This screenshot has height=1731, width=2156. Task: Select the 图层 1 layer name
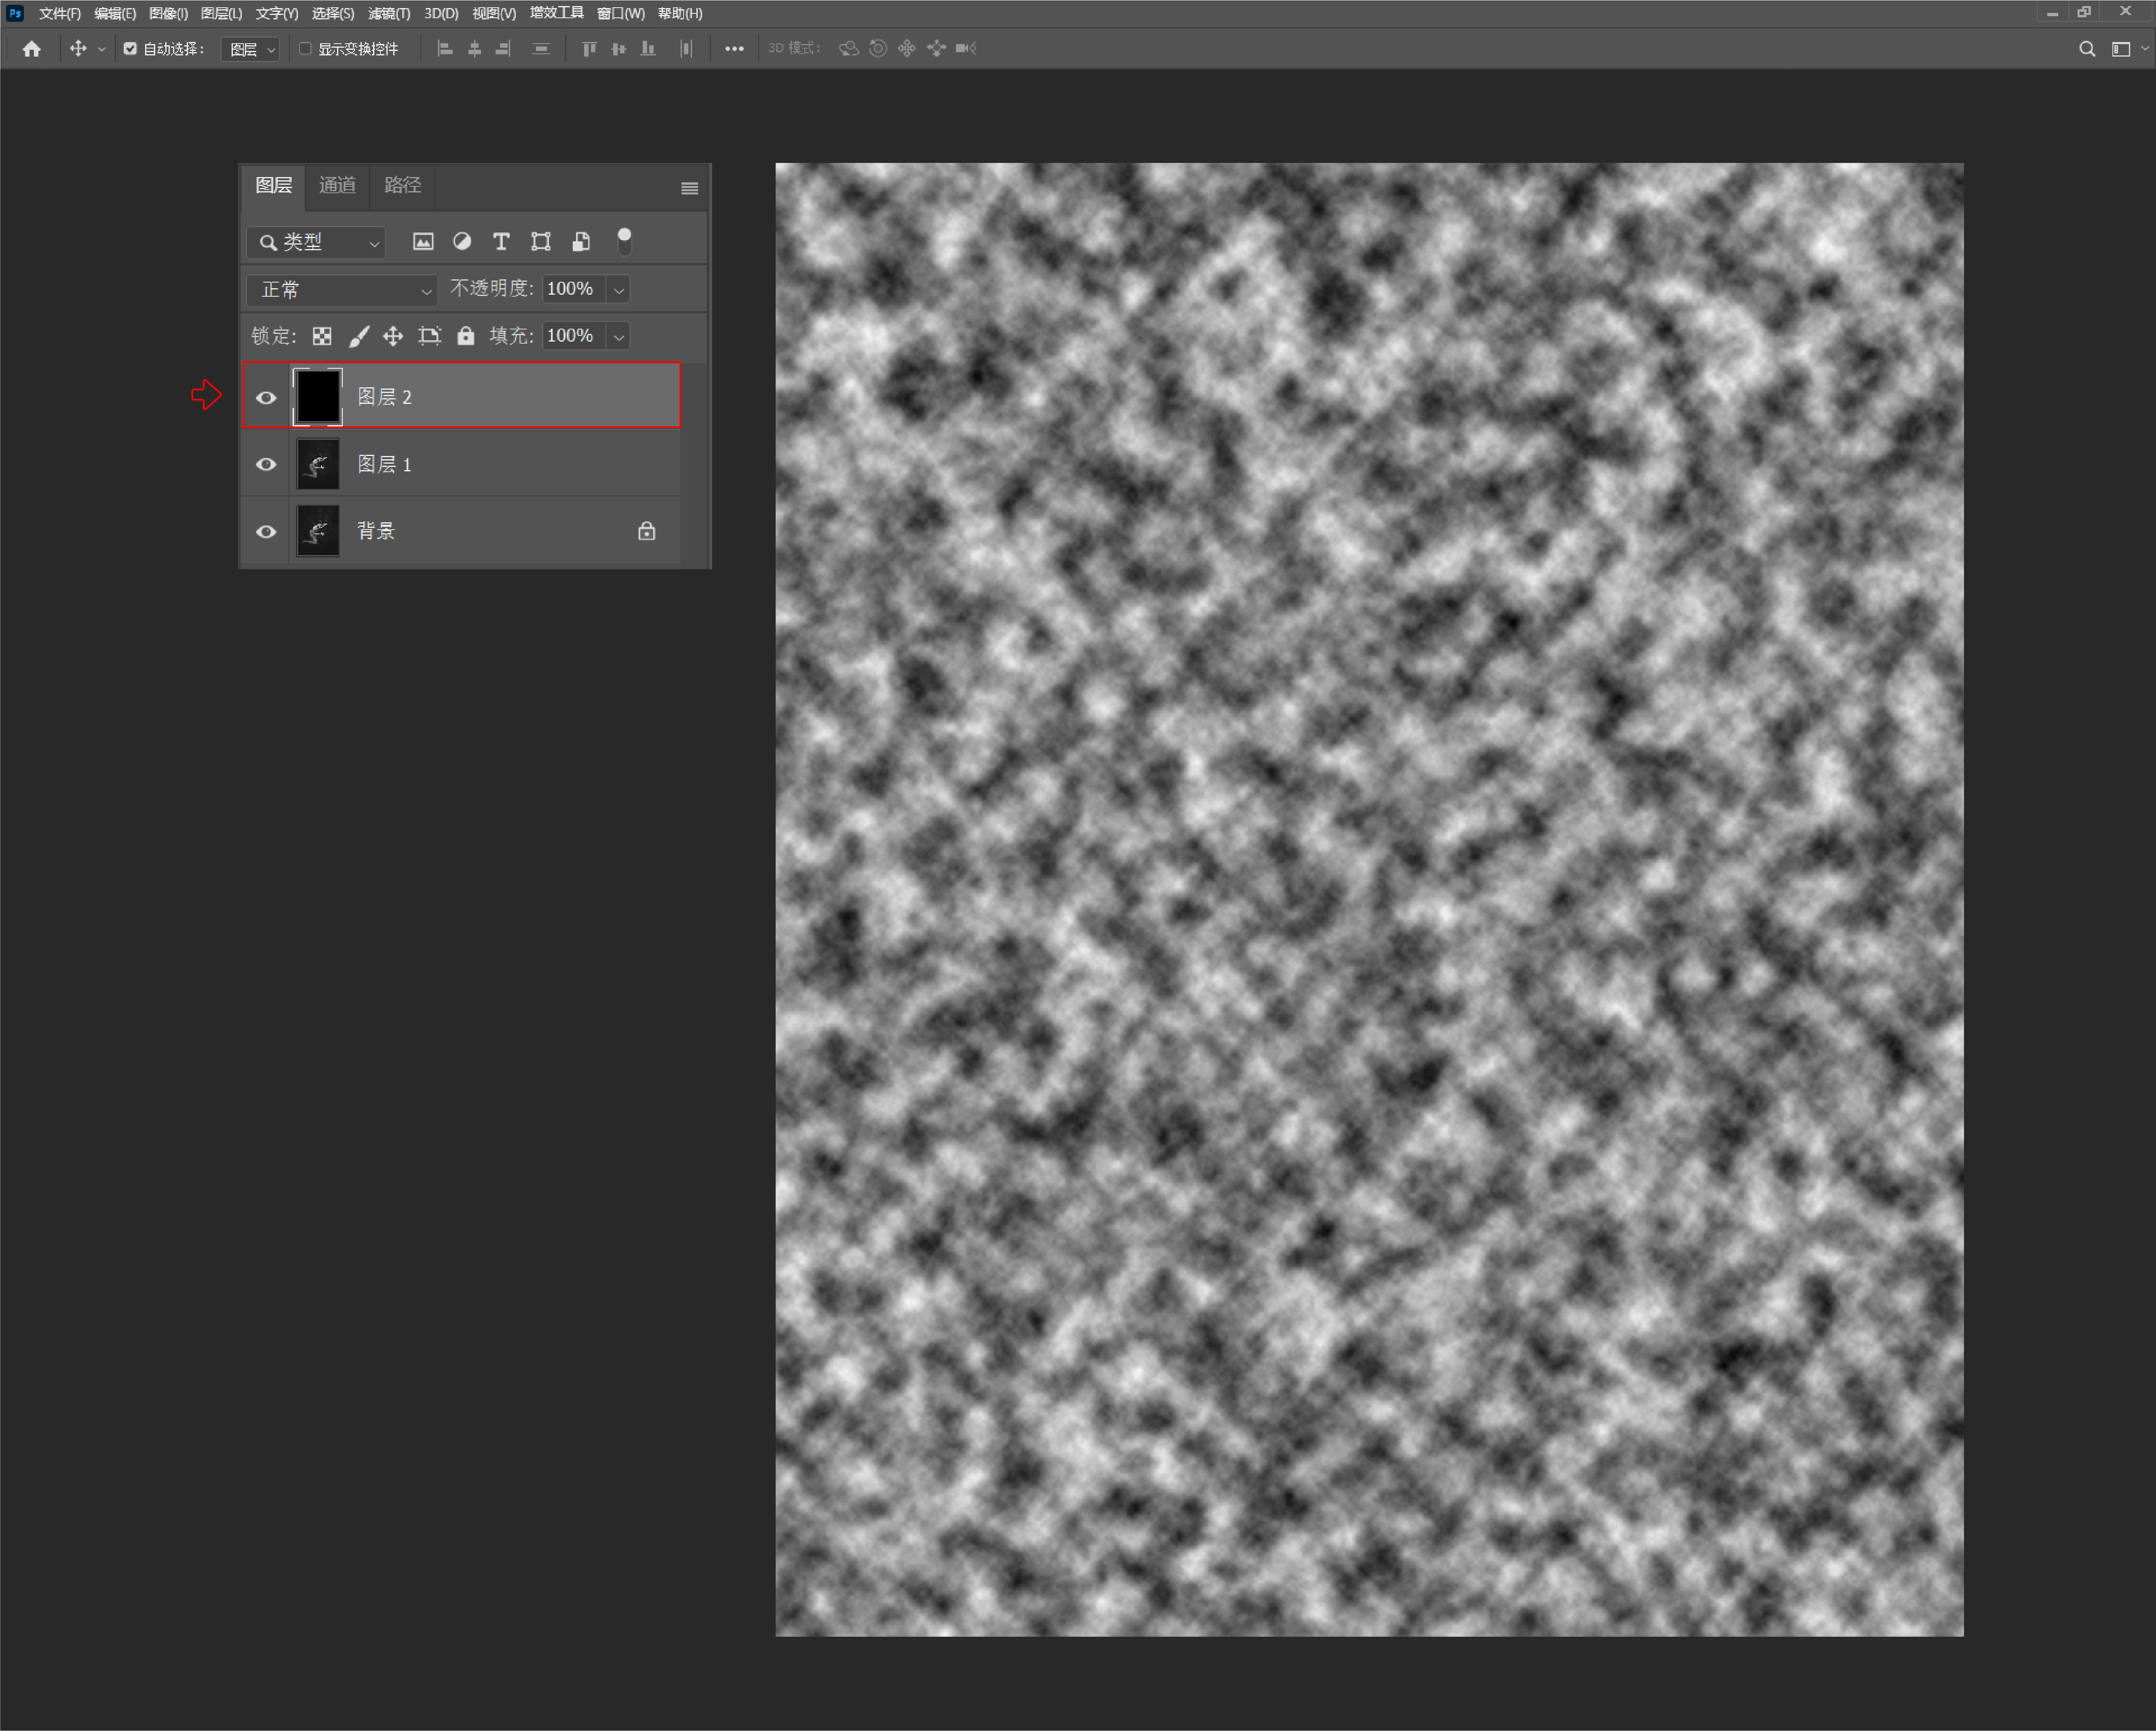[x=385, y=464]
